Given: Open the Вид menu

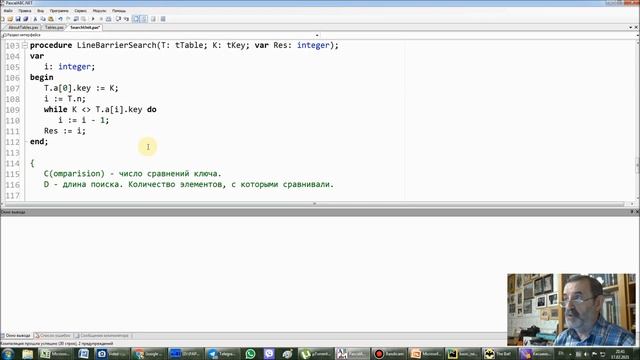Looking at the screenshot, I should coord(40,11).
